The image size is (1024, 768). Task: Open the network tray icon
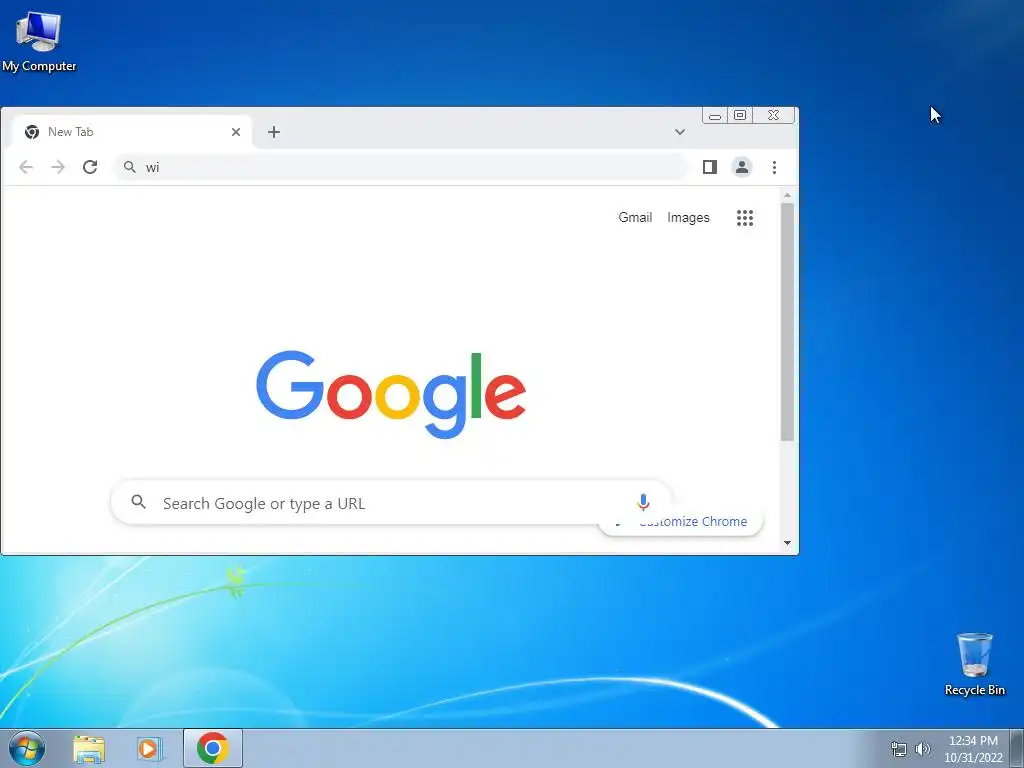click(x=899, y=749)
